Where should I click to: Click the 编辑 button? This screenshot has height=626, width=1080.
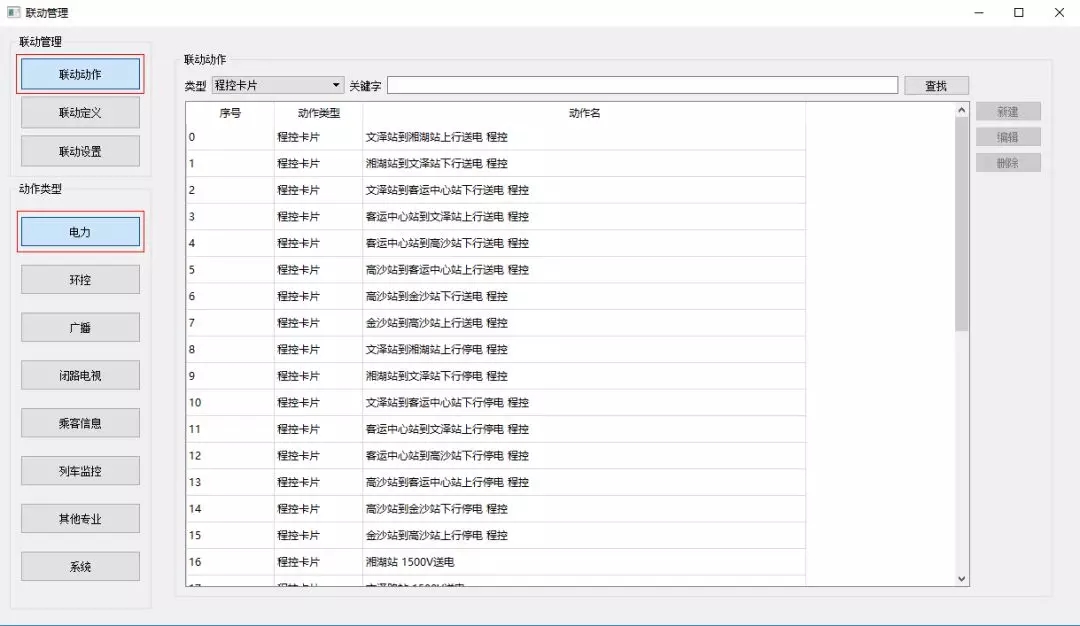pos(1008,137)
